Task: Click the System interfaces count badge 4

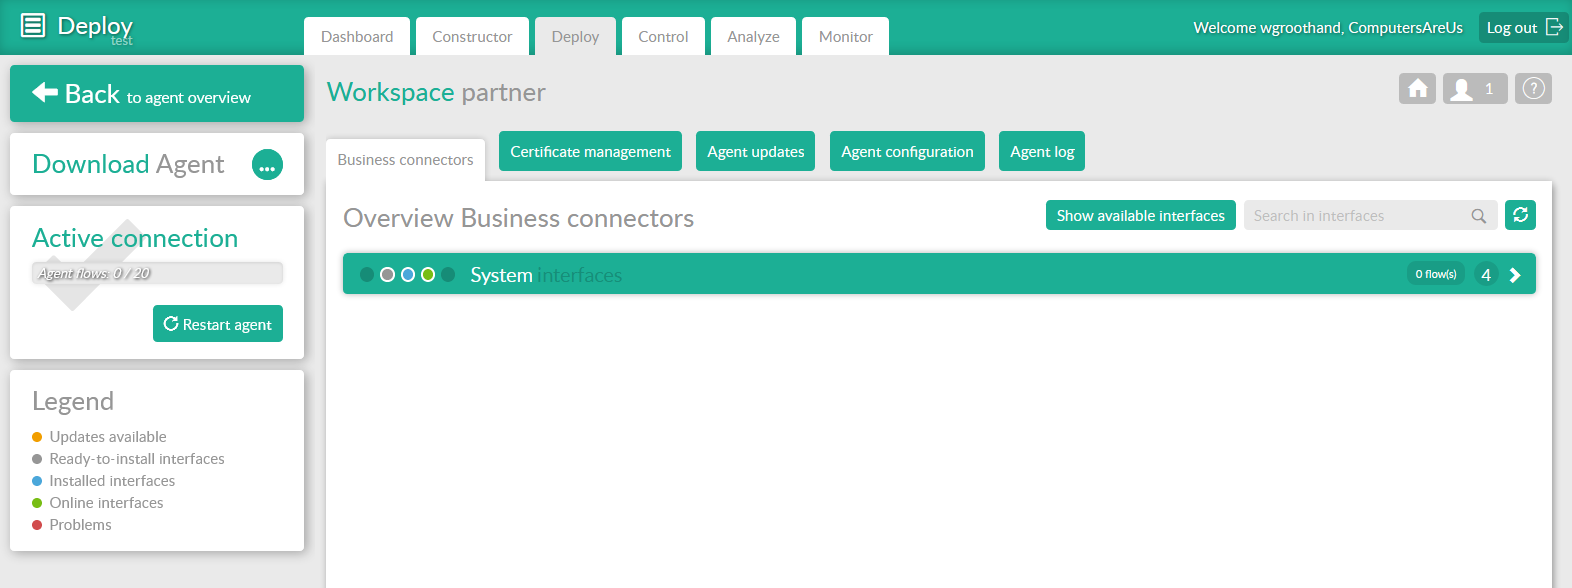Action: (1486, 275)
